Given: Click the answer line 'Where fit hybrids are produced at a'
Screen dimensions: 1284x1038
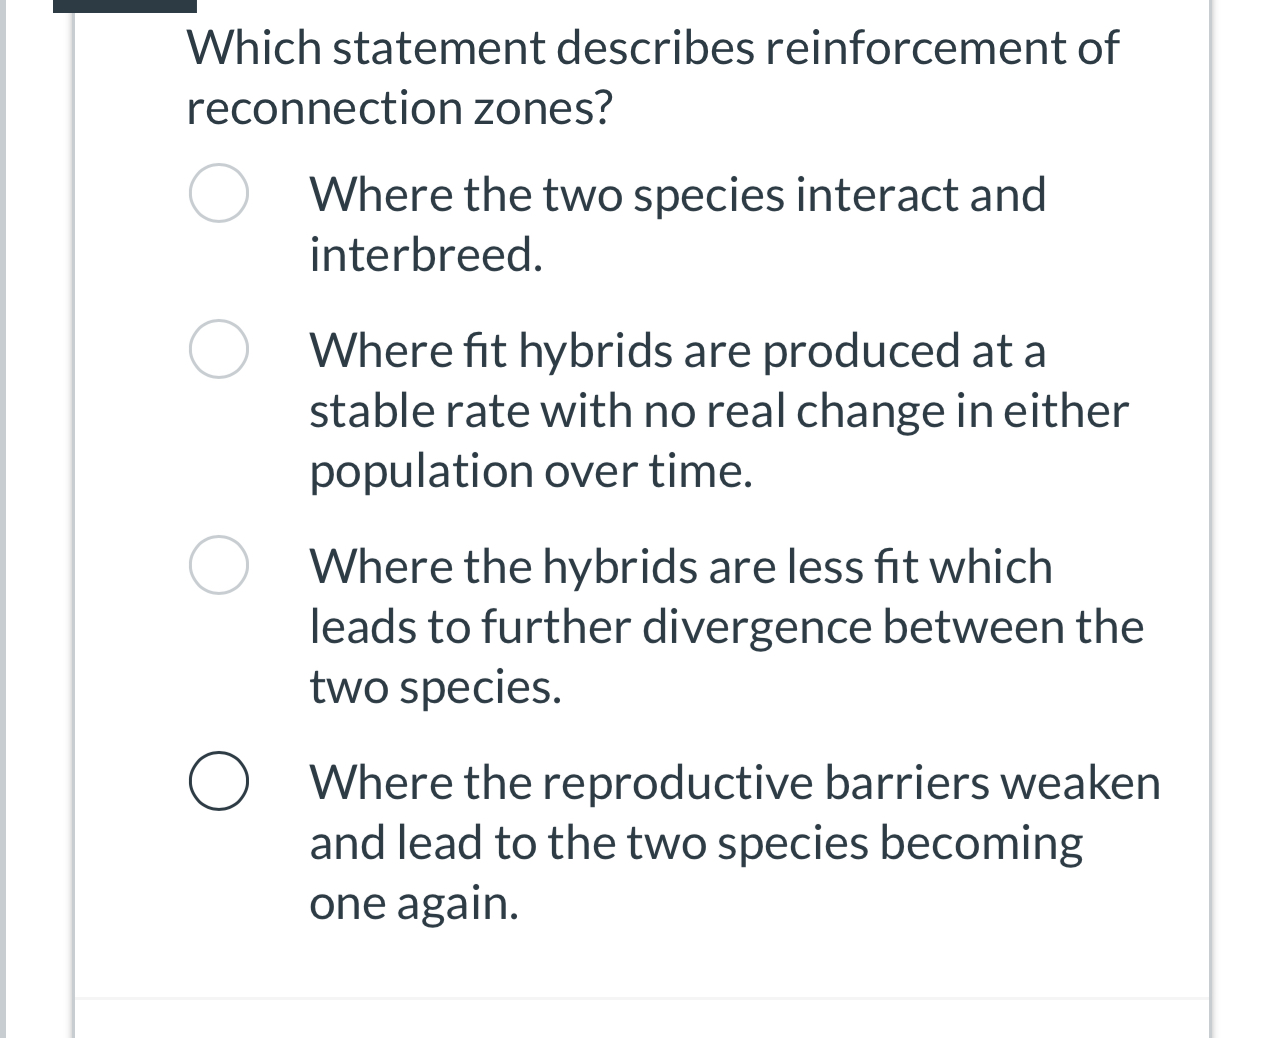Looking at the screenshot, I should click(x=678, y=351).
